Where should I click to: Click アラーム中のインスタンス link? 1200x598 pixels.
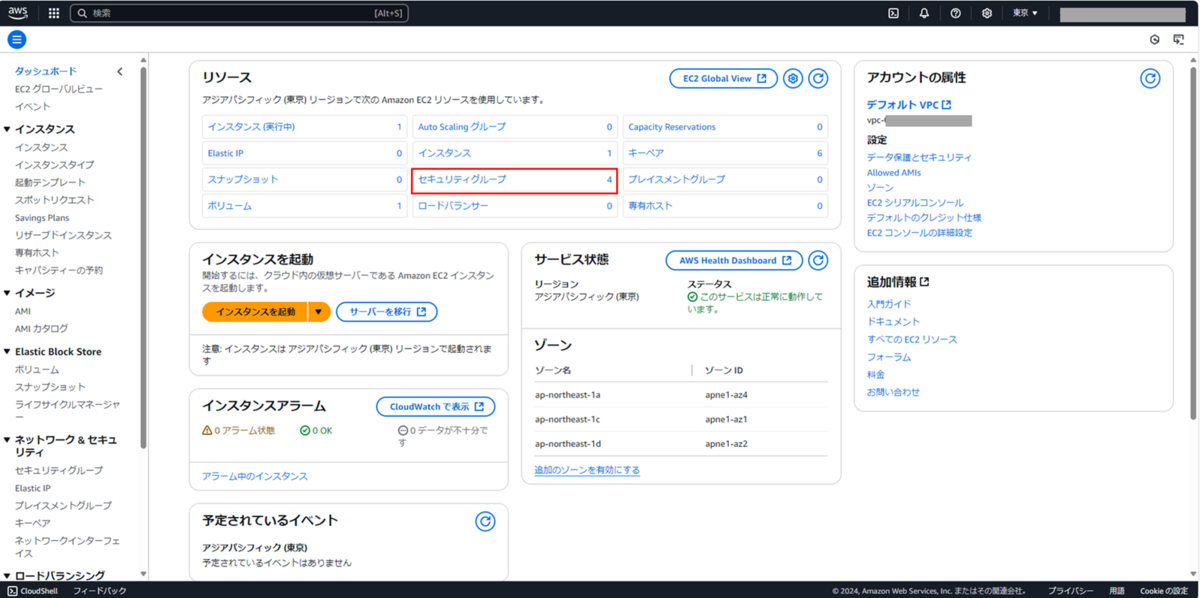pyautogui.click(x=255, y=477)
